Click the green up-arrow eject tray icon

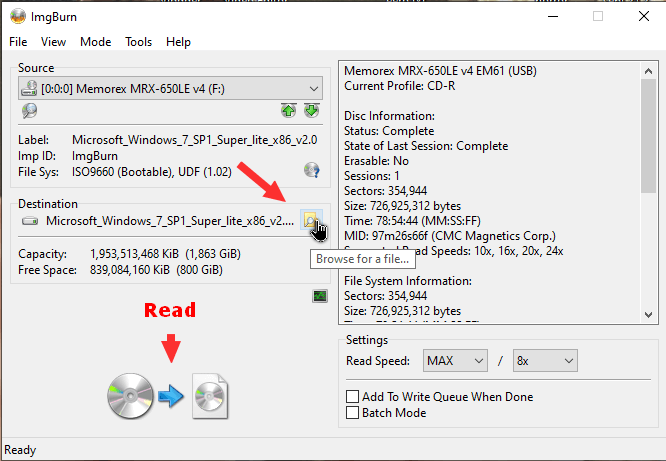pos(288,111)
